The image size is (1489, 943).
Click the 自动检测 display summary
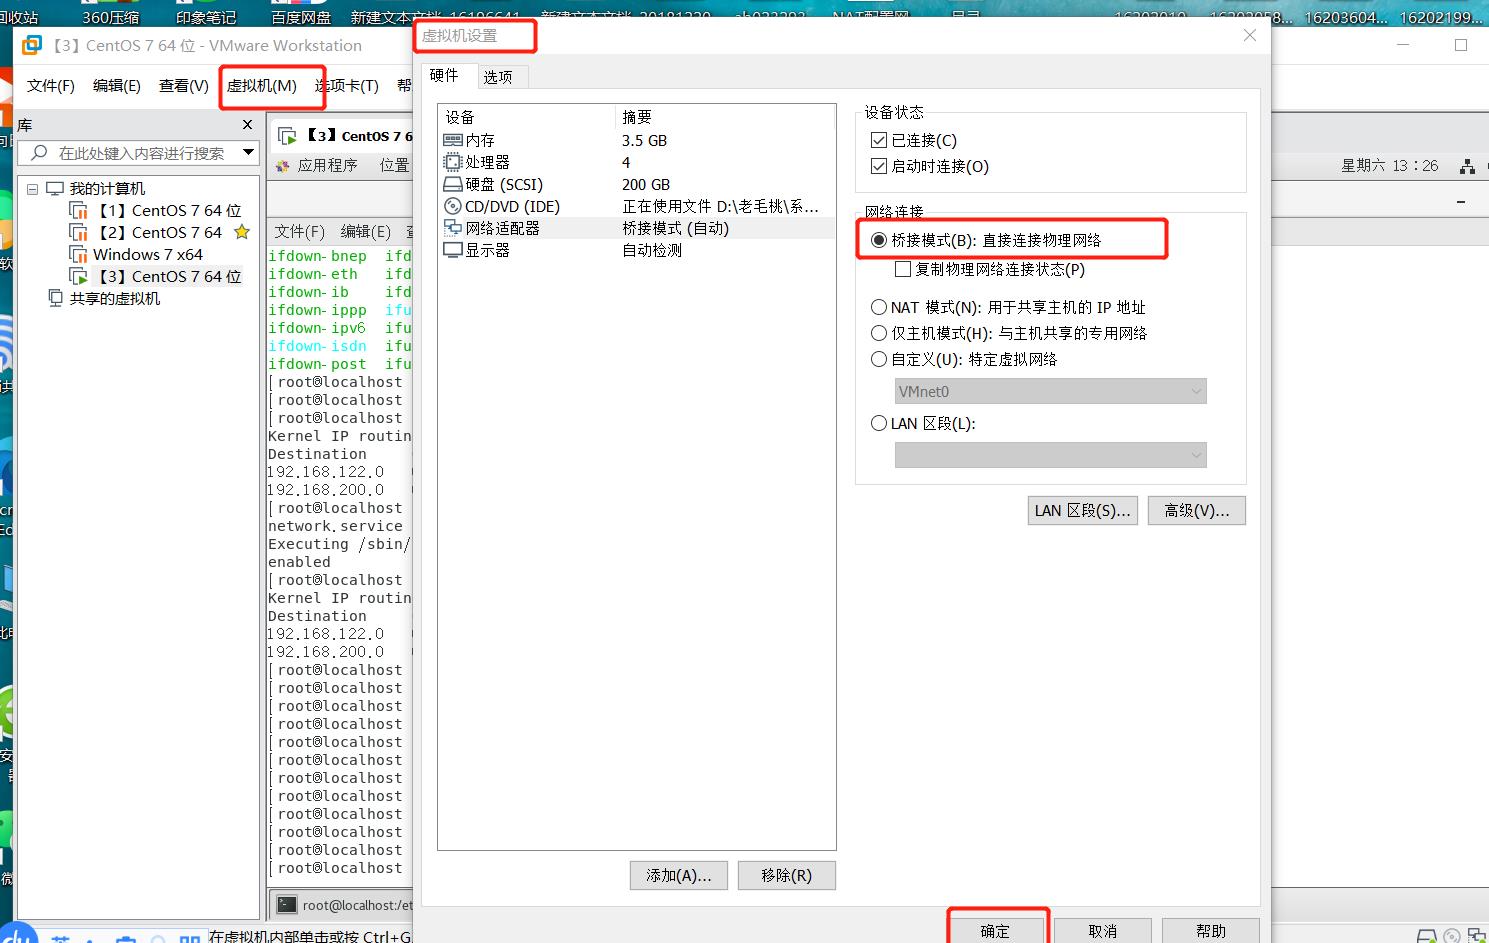coord(652,250)
